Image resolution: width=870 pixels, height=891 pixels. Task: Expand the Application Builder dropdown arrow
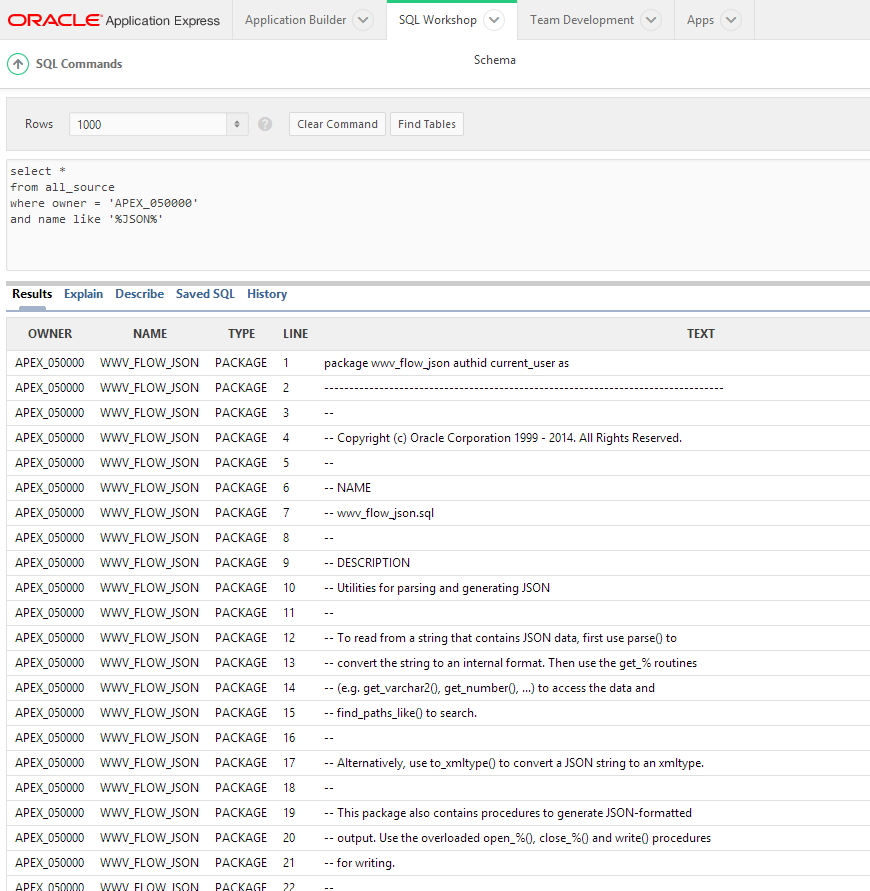coord(363,20)
